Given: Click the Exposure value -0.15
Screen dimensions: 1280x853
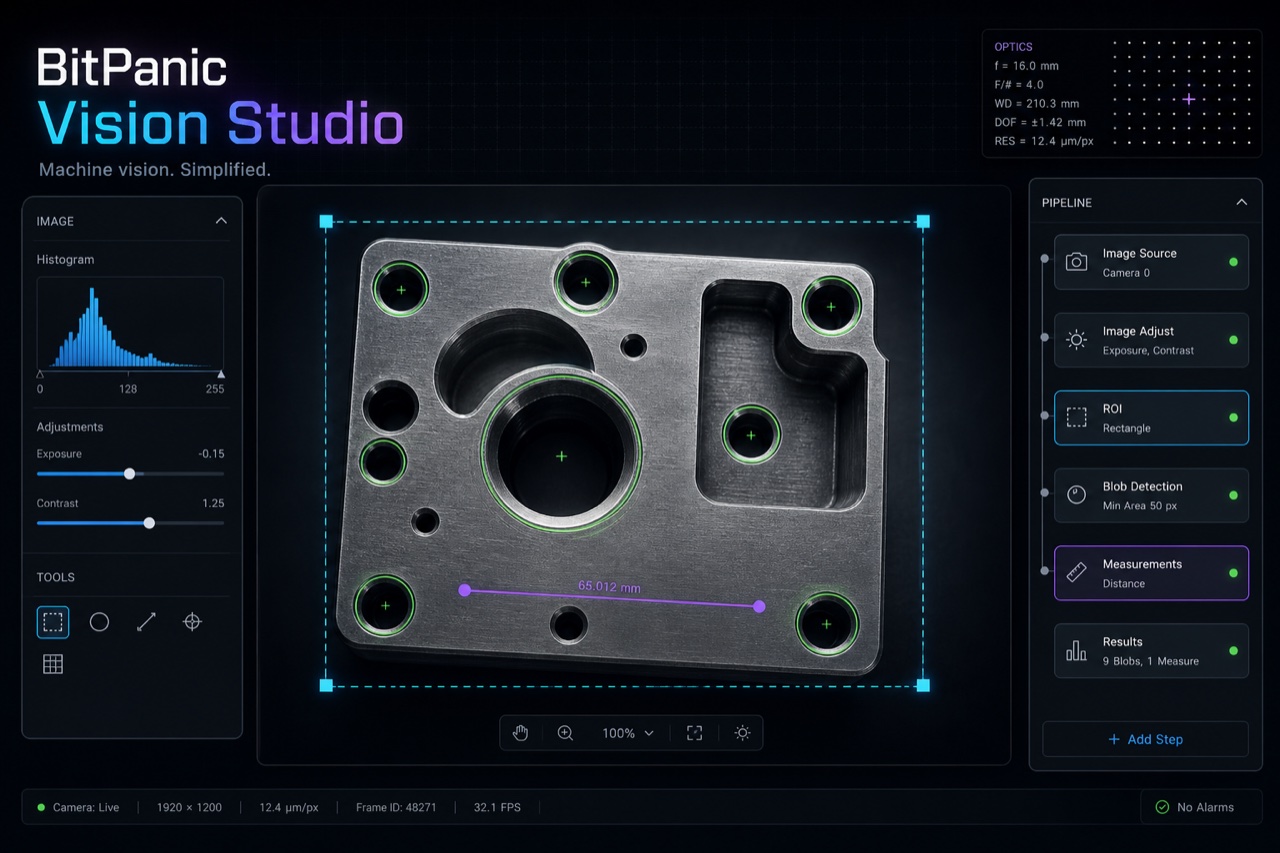Looking at the screenshot, I should 211,454.
